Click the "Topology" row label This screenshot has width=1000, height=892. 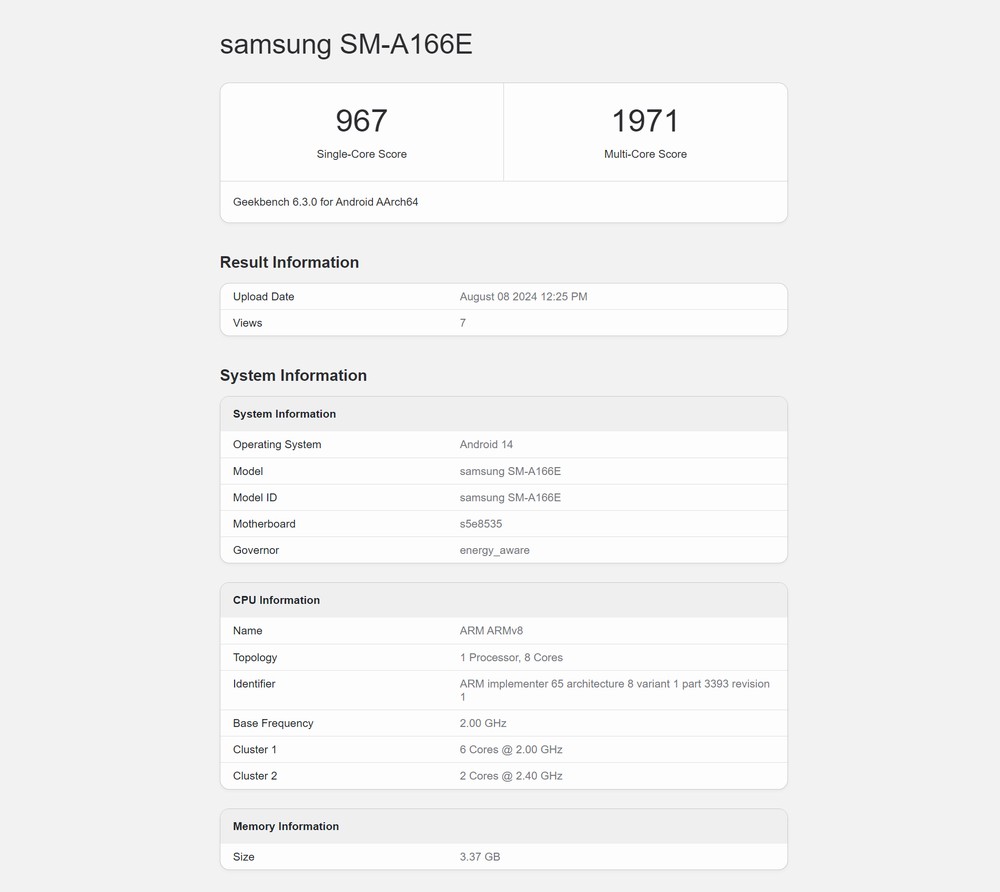(x=255, y=657)
